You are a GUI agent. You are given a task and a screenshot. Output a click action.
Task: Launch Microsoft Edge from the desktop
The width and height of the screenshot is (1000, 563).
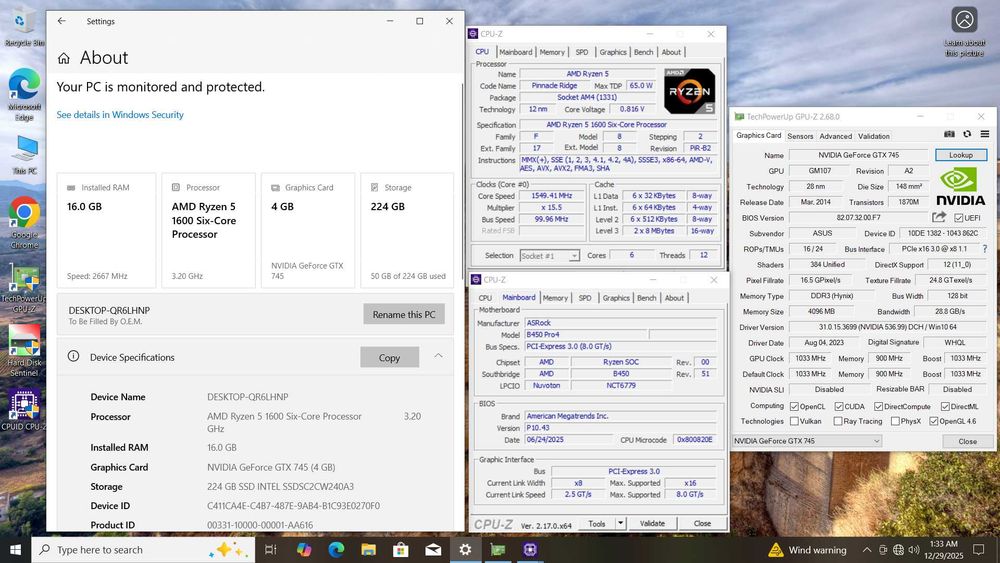click(x=24, y=94)
